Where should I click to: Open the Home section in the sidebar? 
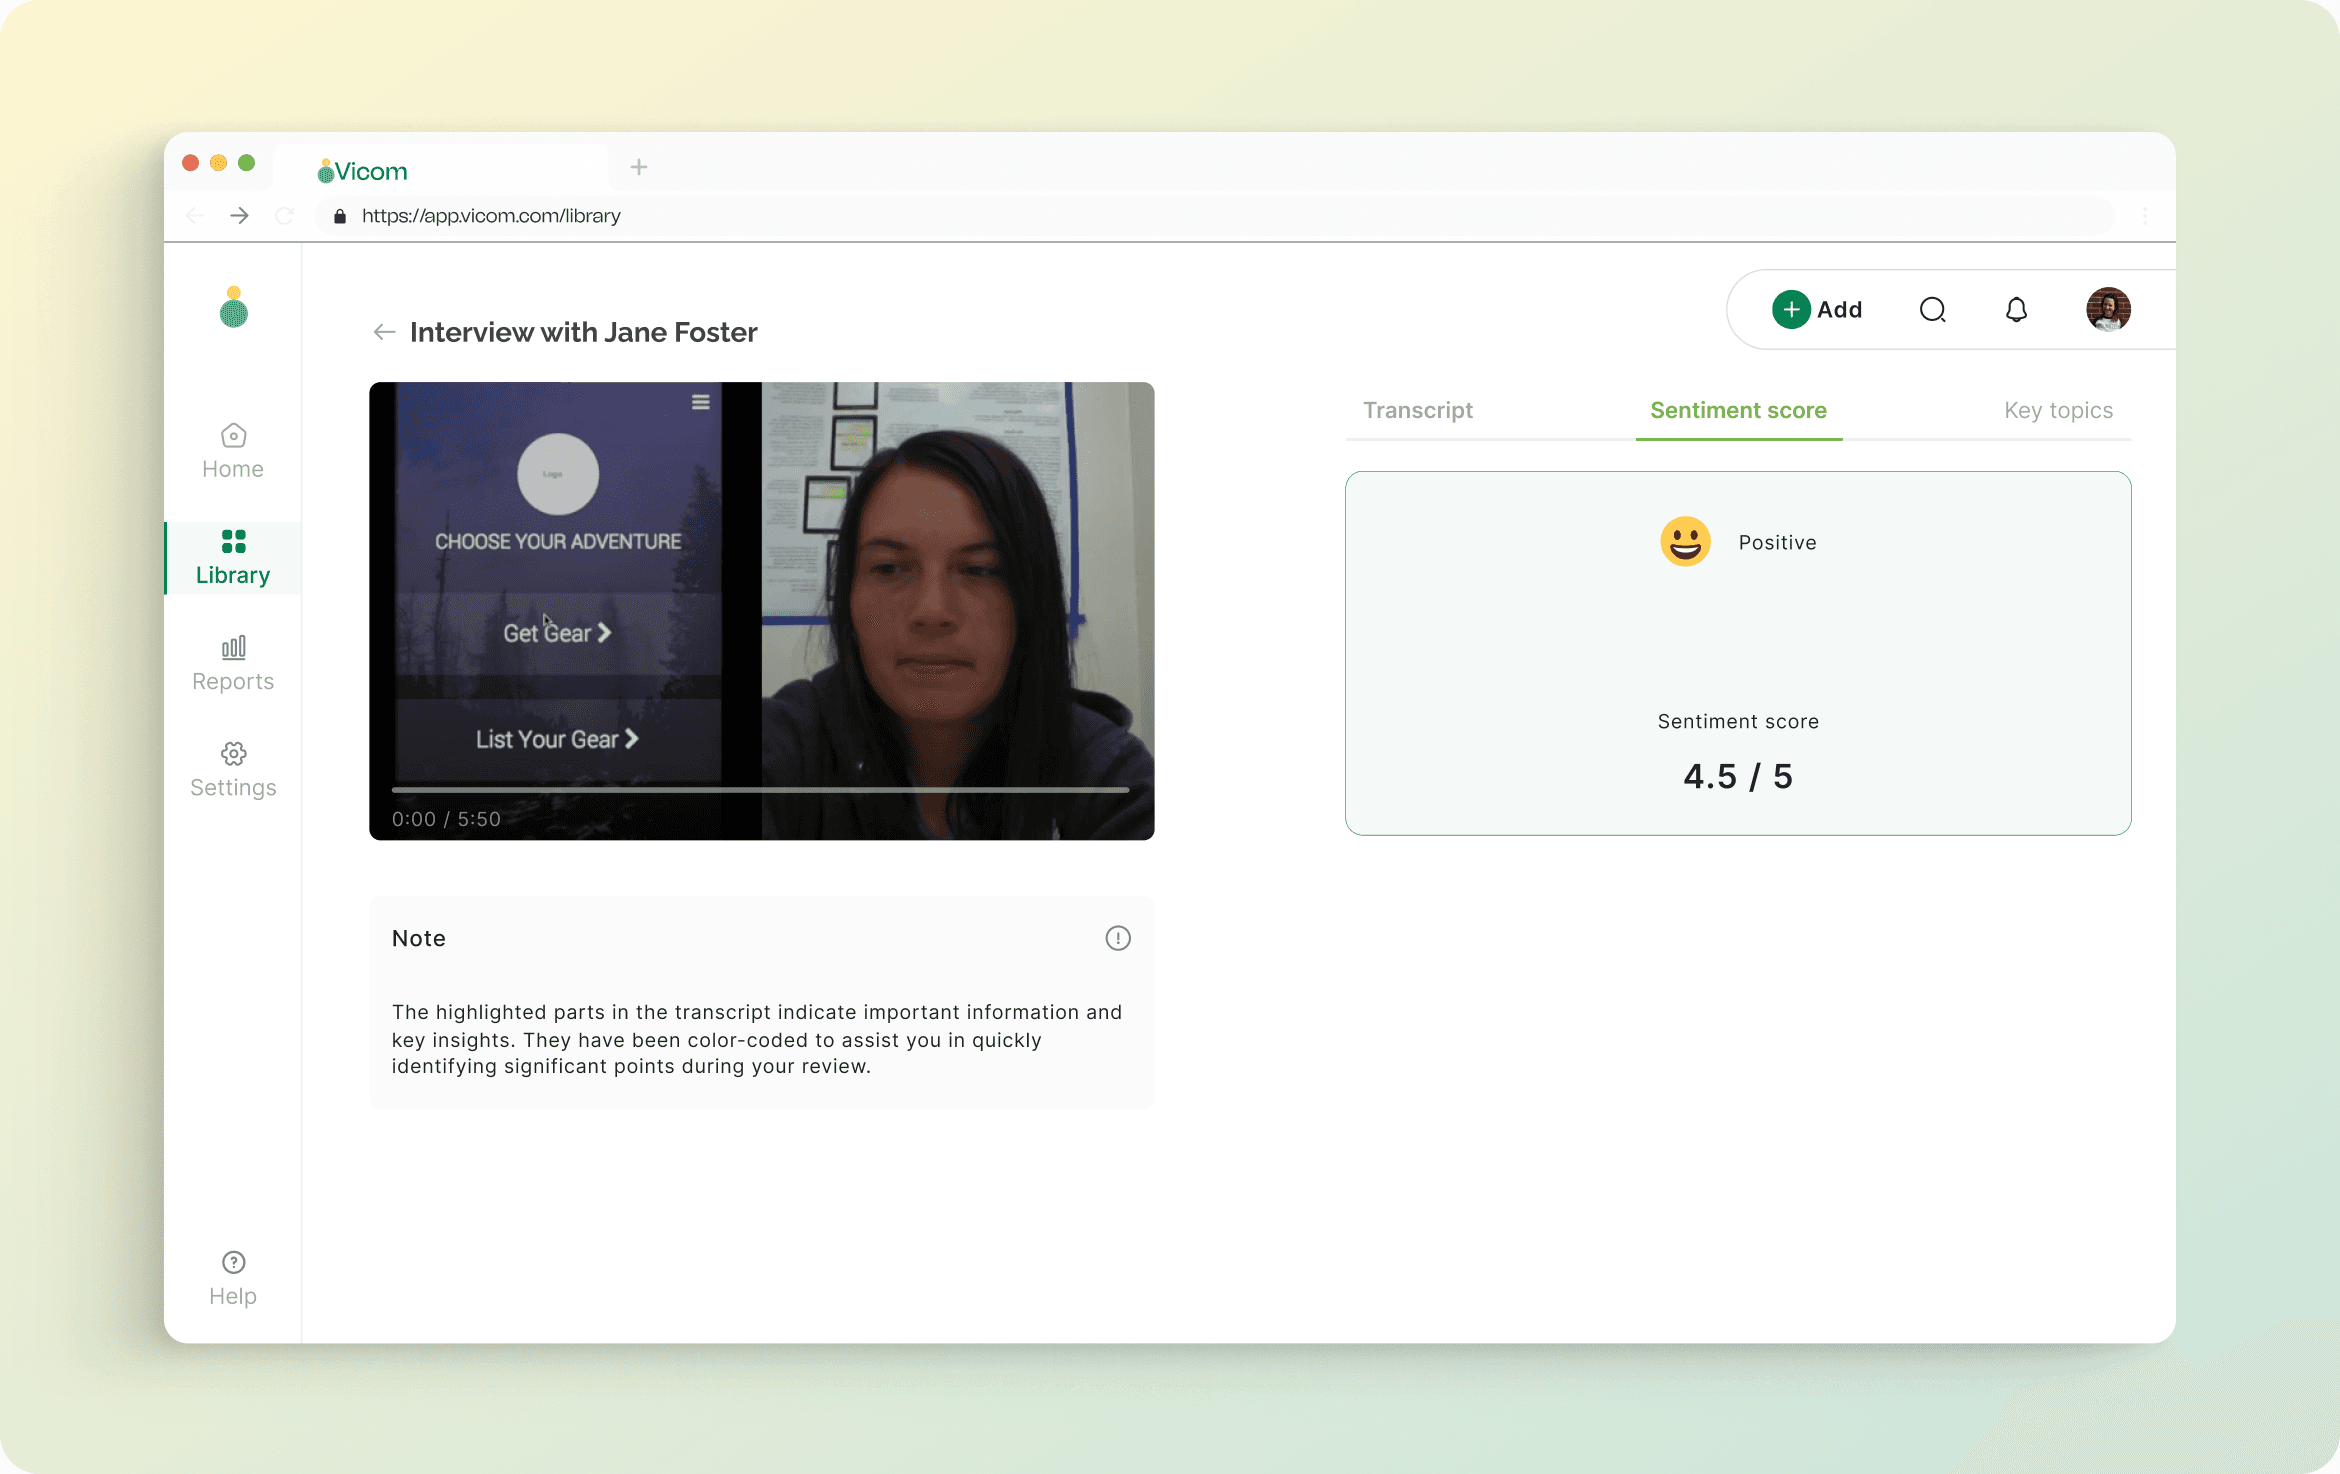(232, 450)
